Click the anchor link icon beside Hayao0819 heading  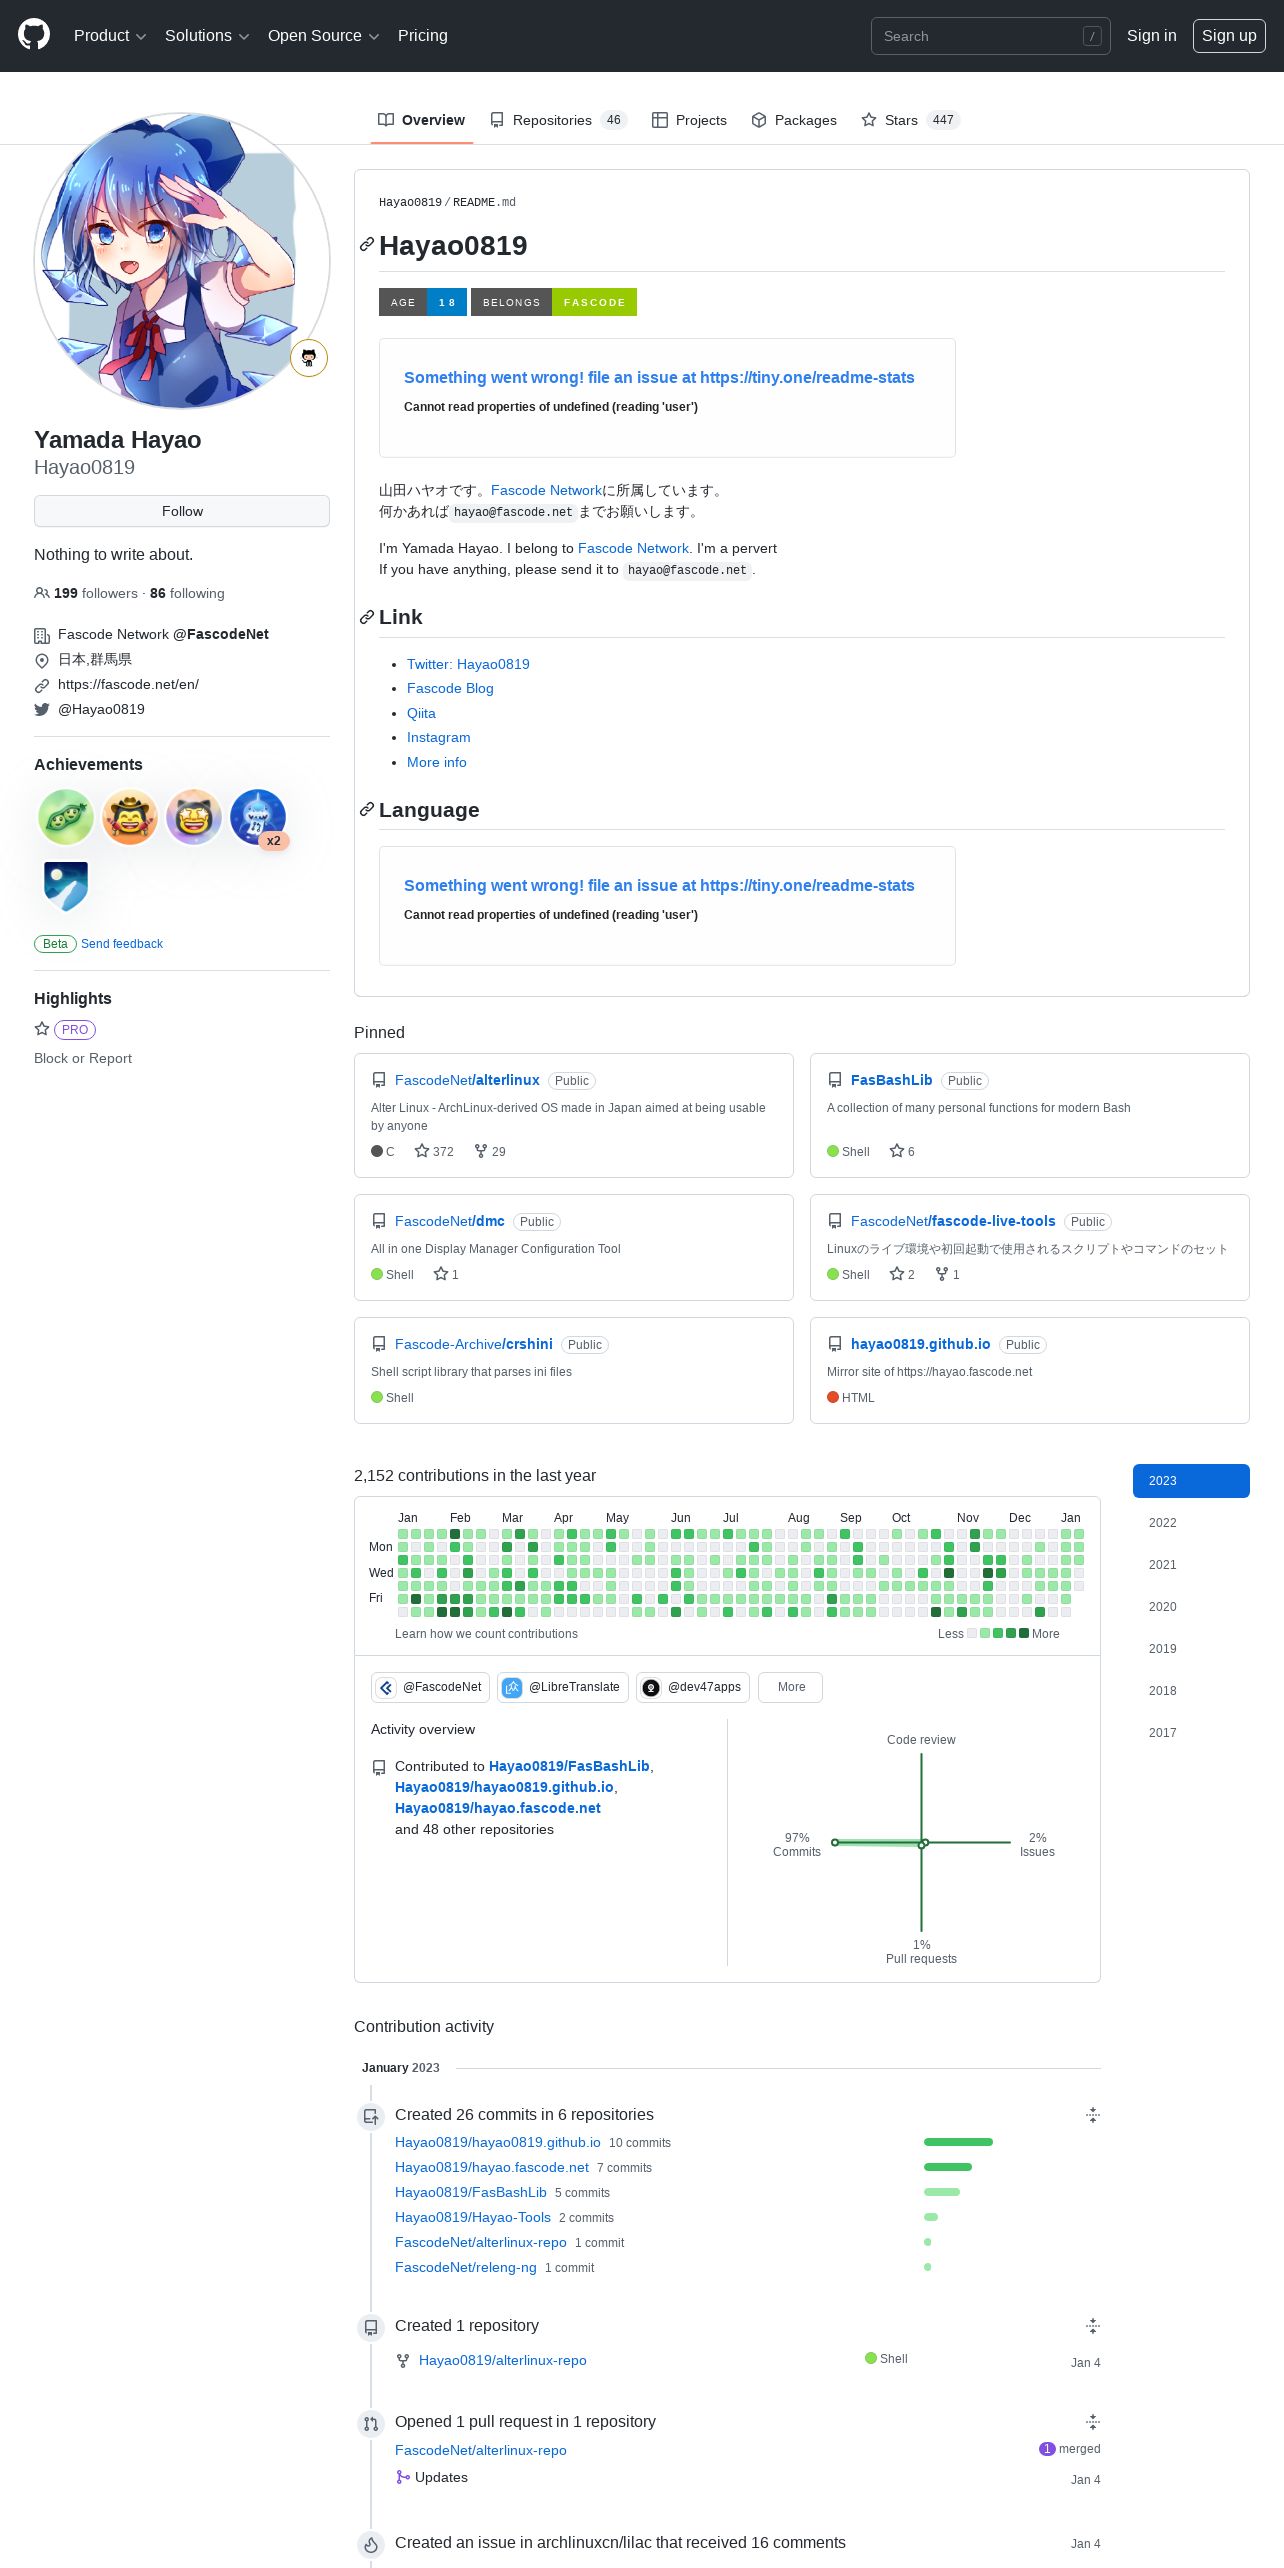[367, 245]
